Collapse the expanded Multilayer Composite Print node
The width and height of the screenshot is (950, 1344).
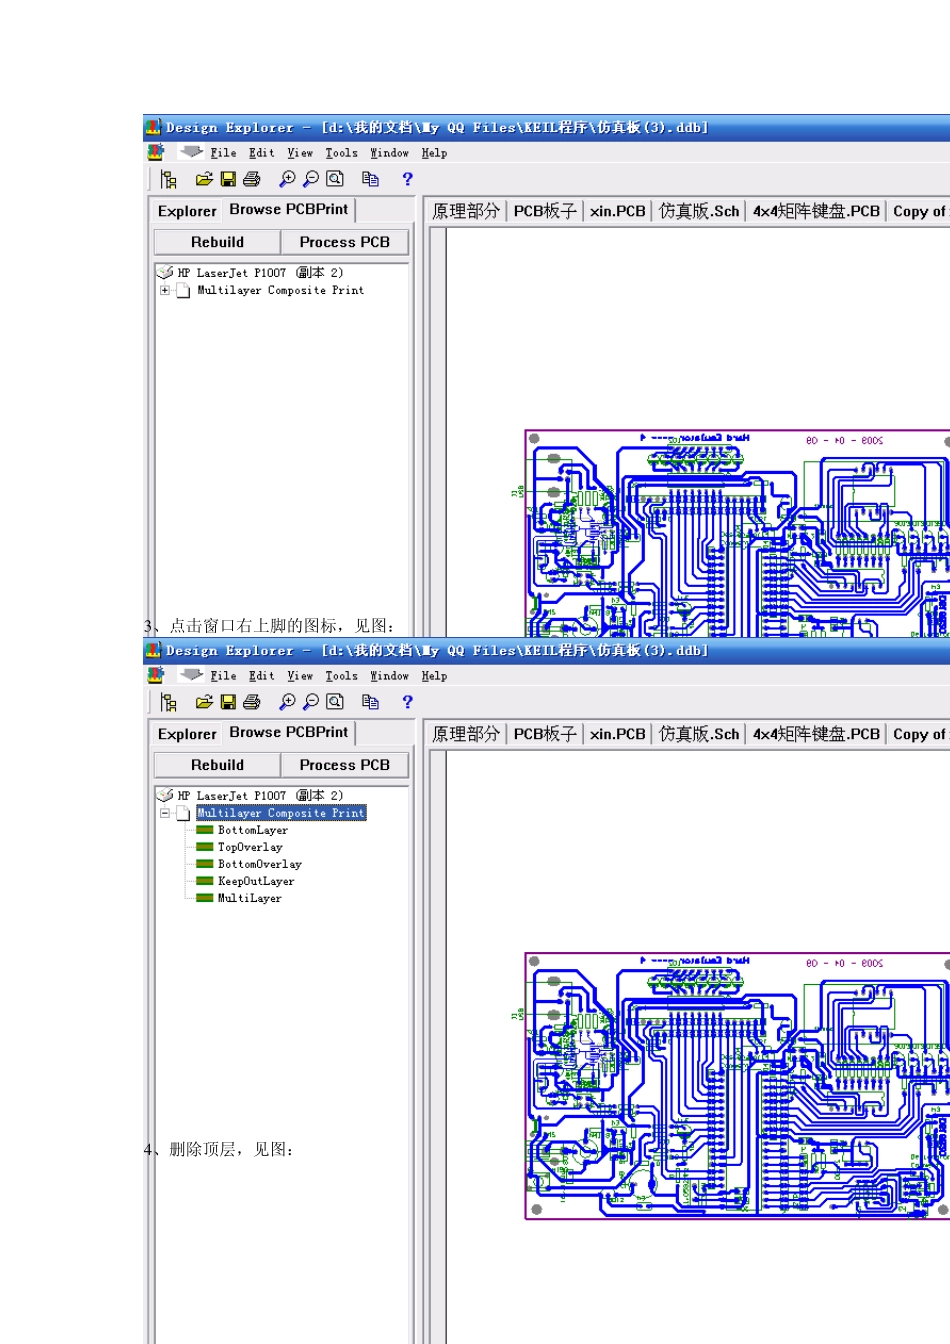click(x=165, y=814)
